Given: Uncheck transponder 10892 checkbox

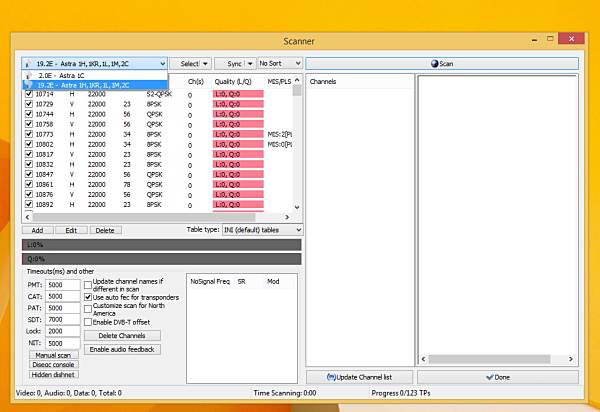Looking at the screenshot, I should click(29, 204).
